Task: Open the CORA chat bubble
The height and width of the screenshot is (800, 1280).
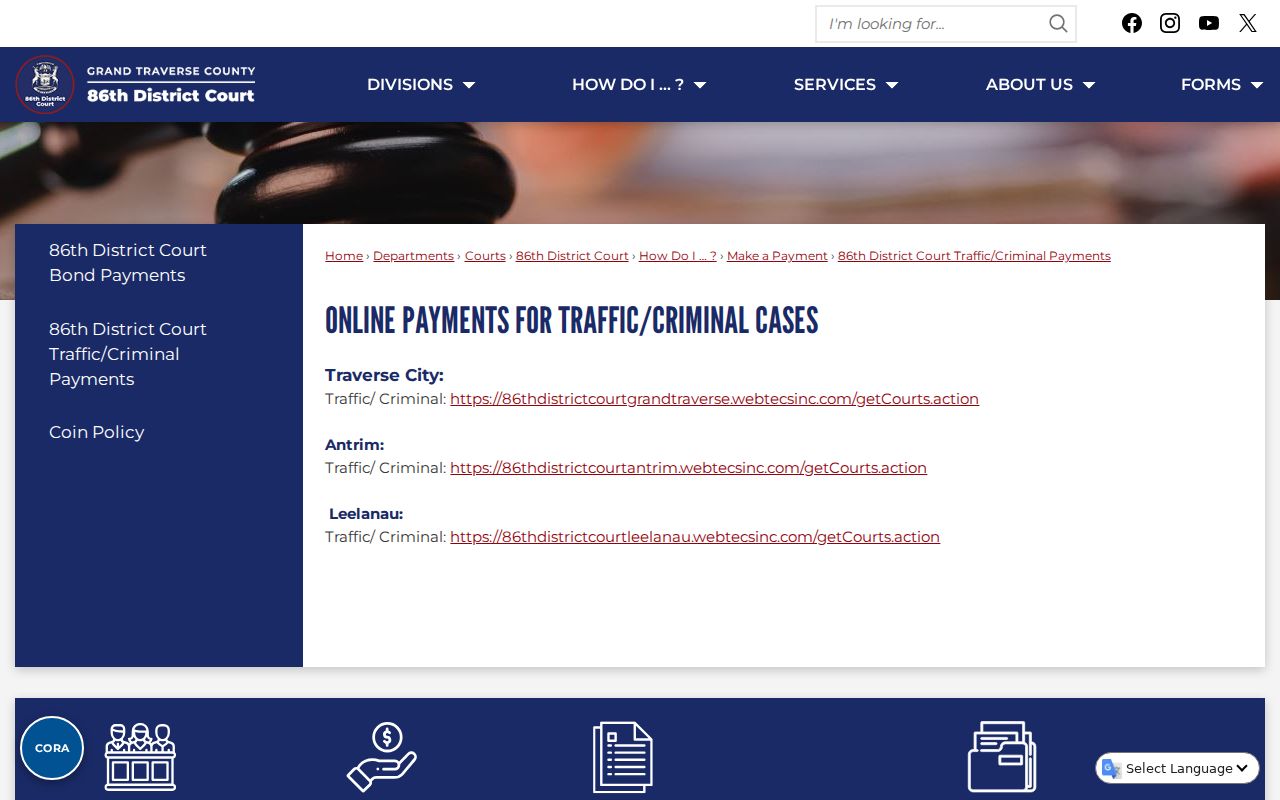Action: (52, 748)
